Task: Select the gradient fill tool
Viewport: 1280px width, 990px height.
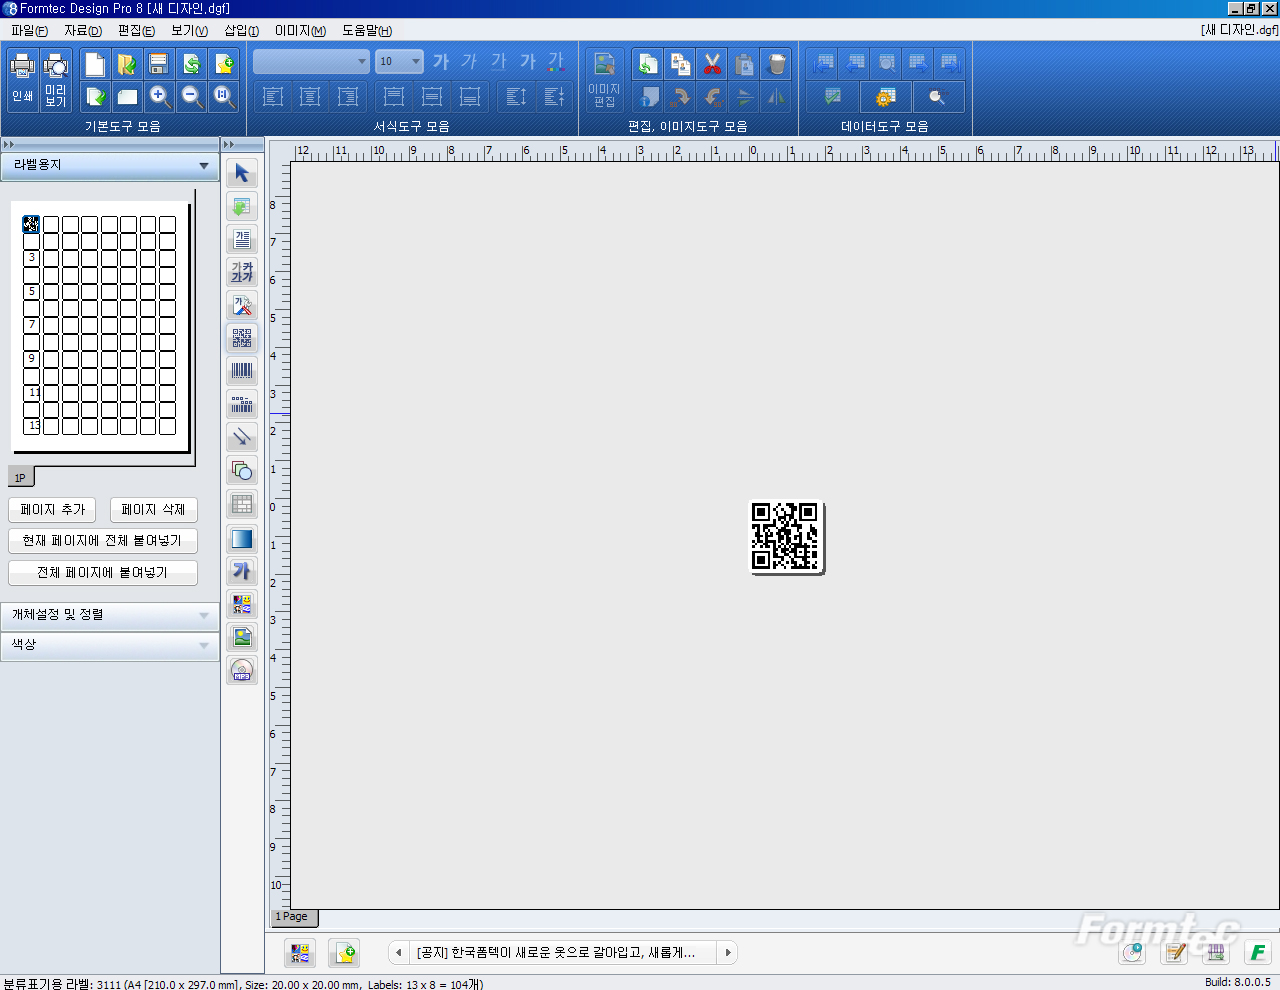Action: click(242, 539)
